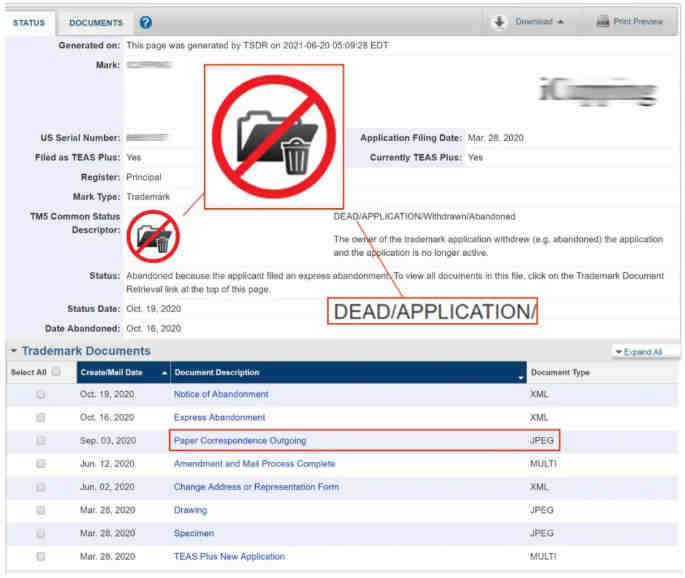Open Change Address or Representation Form link
Screen dimensions: 685x578
click(x=256, y=487)
